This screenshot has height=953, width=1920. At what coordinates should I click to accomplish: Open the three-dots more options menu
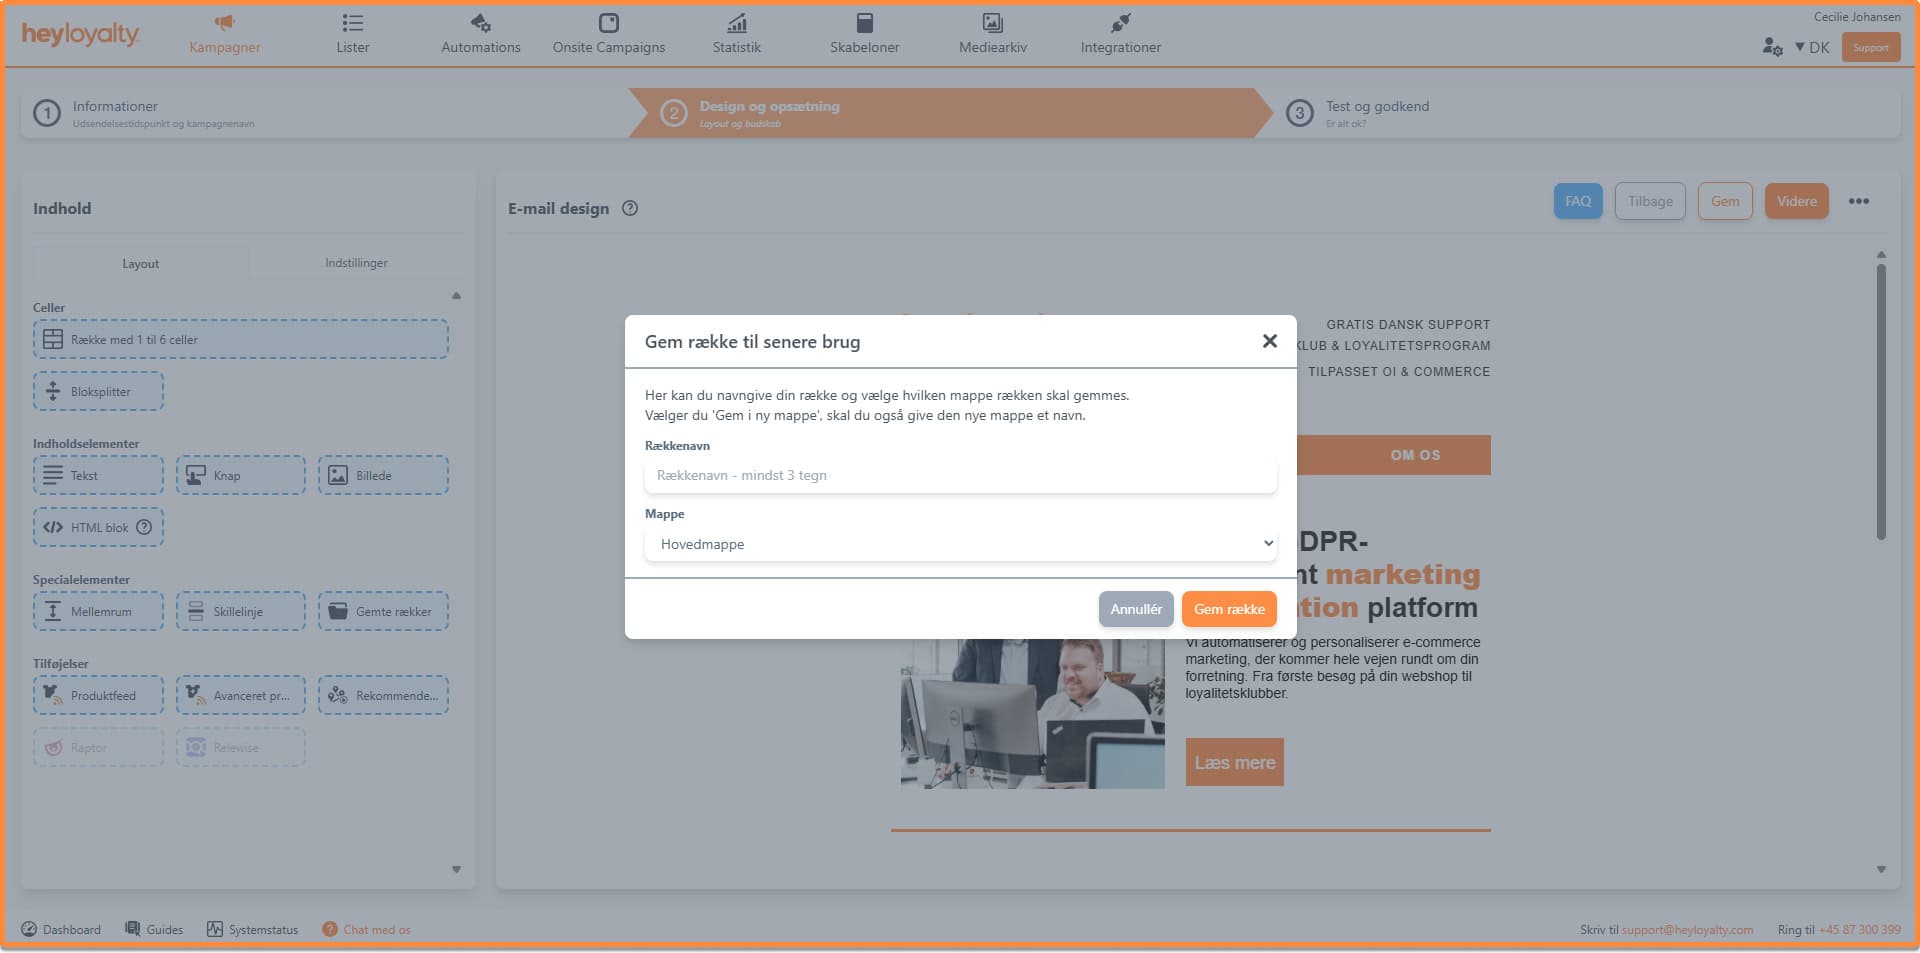tap(1858, 201)
